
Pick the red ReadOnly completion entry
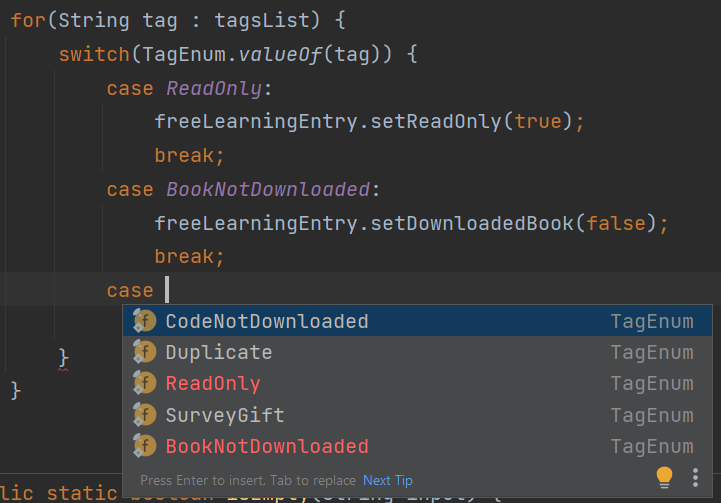coord(418,383)
